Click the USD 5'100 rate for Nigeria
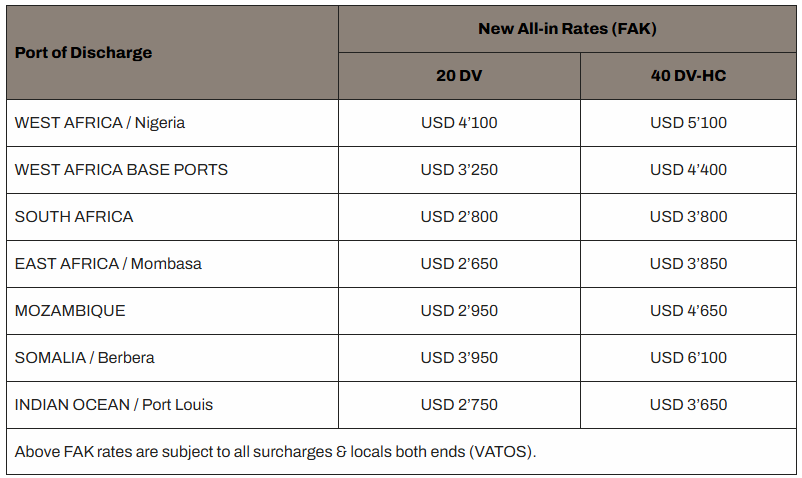 coord(688,123)
